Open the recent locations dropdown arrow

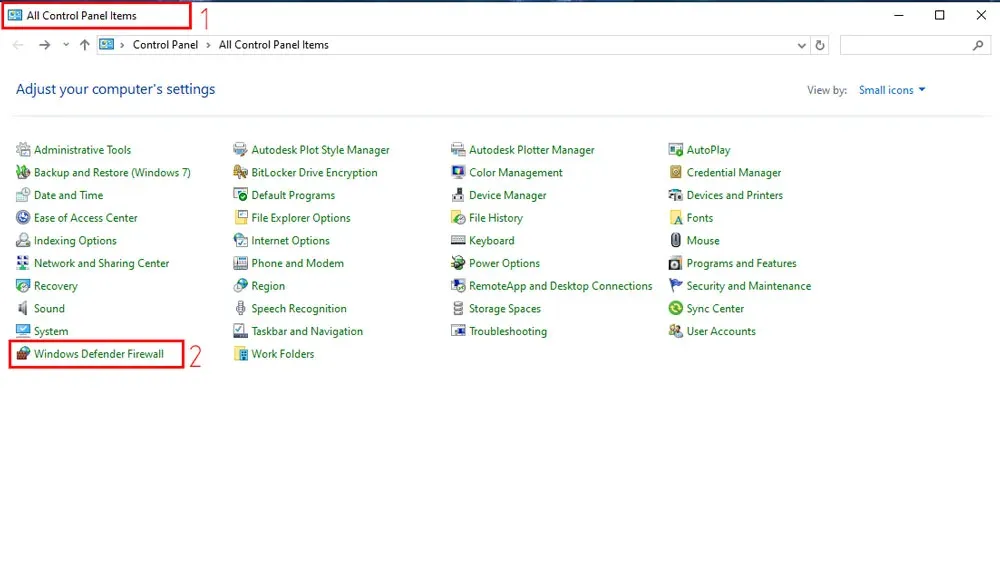pos(66,45)
